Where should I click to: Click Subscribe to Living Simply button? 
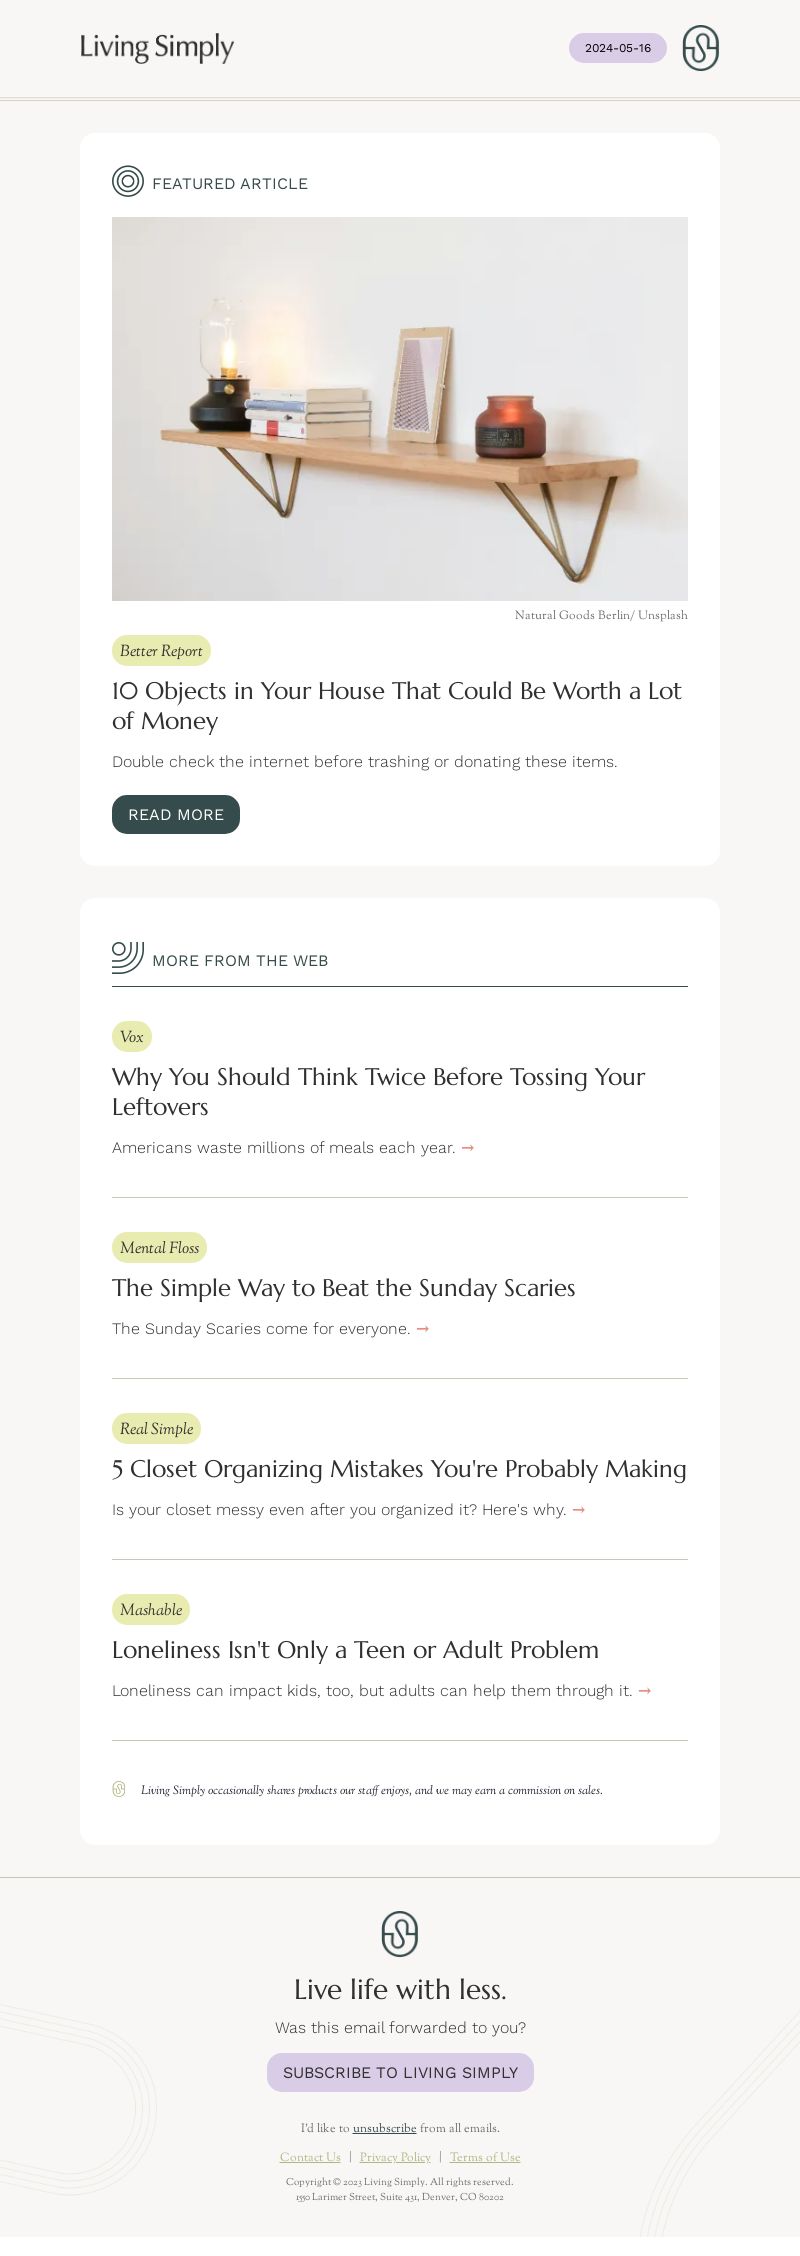tap(400, 2072)
